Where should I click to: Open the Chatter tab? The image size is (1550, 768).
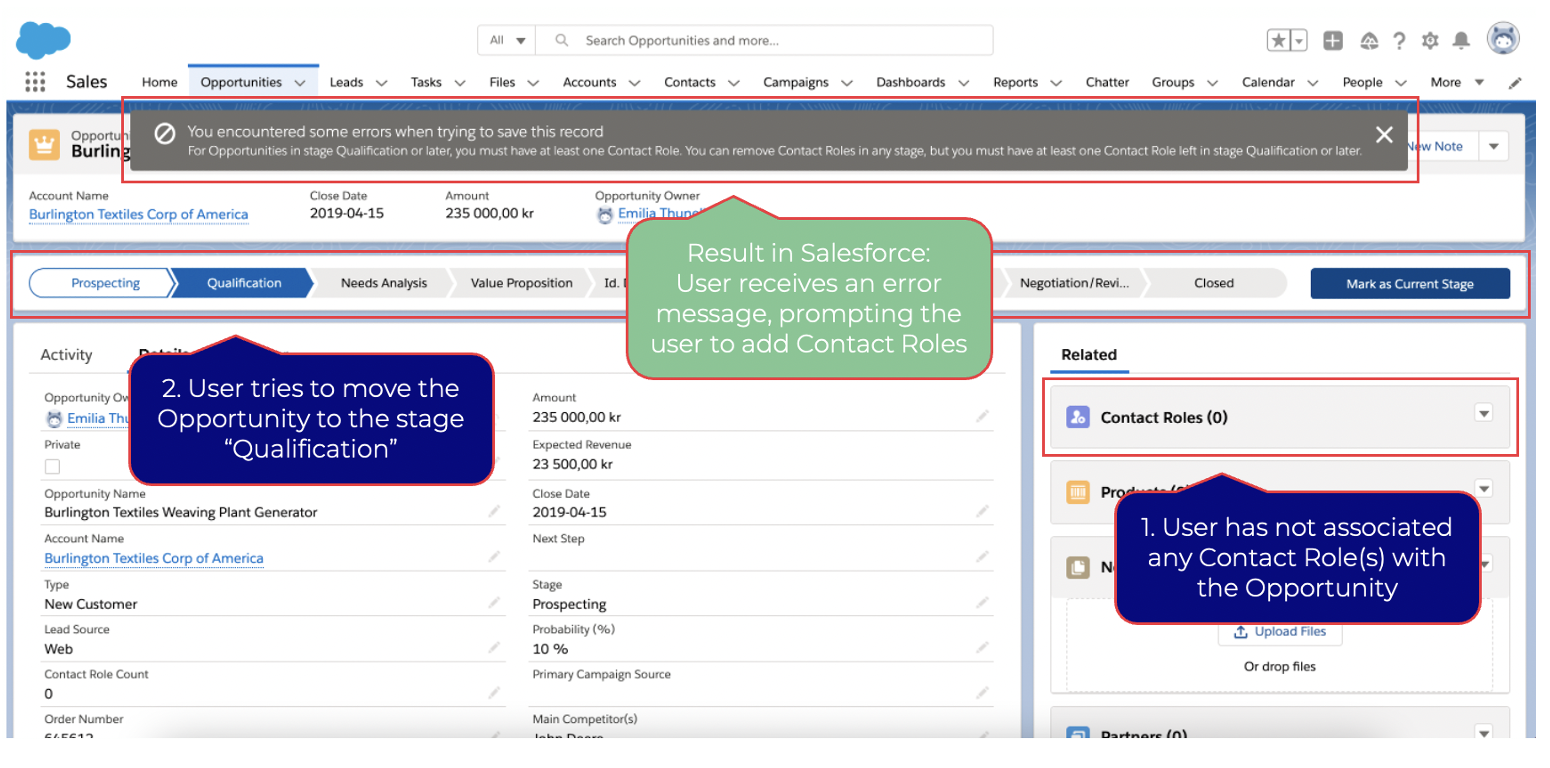pyautogui.click(x=1107, y=82)
